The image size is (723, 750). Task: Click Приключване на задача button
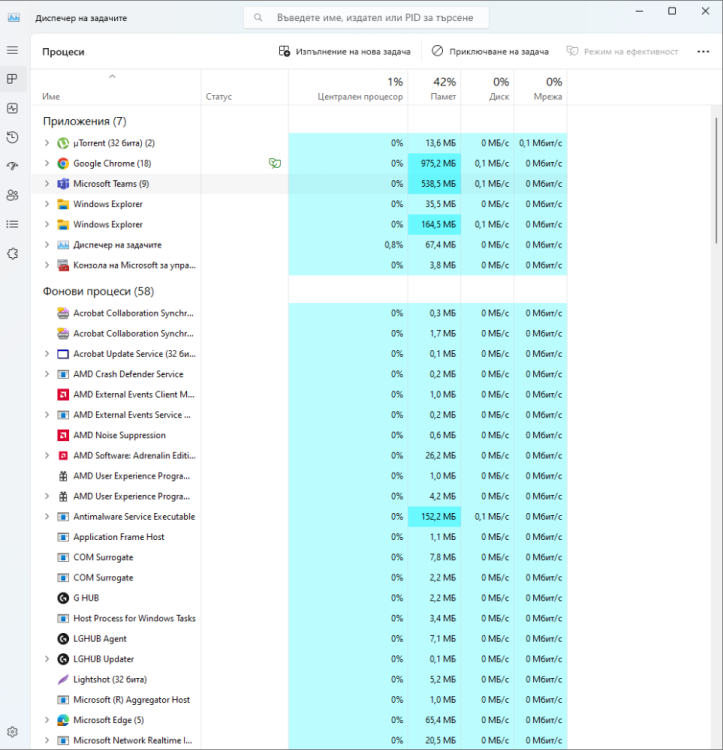coord(490,52)
